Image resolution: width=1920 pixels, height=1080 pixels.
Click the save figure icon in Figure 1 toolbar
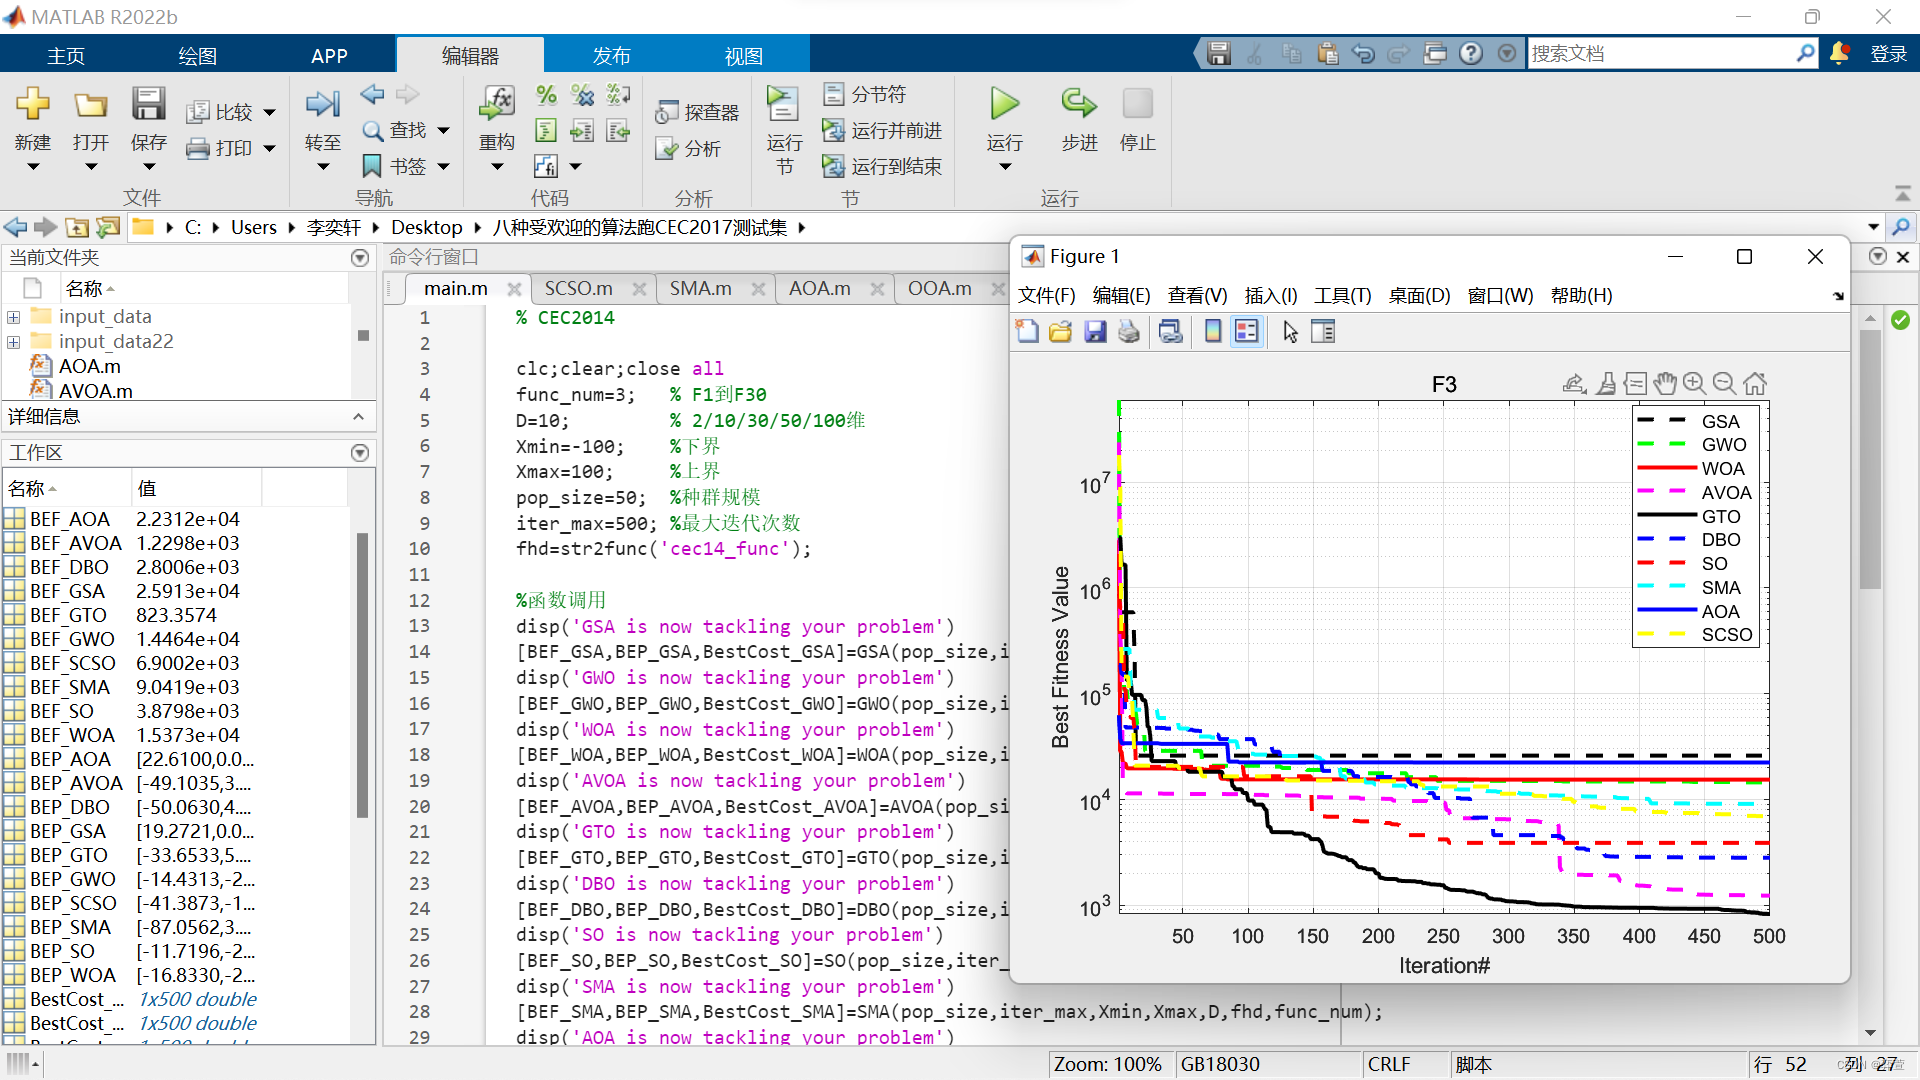tap(1095, 331)
